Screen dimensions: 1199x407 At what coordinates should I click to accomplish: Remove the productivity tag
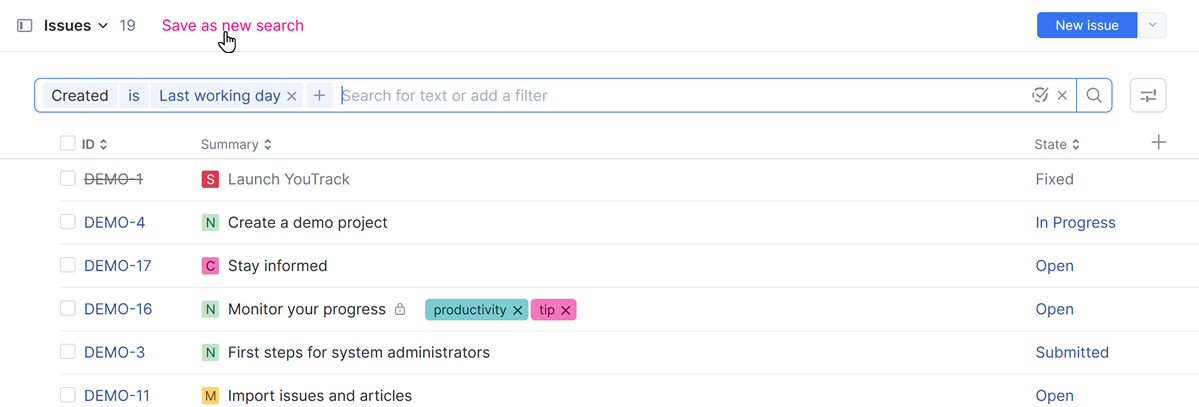click(518, 310)
